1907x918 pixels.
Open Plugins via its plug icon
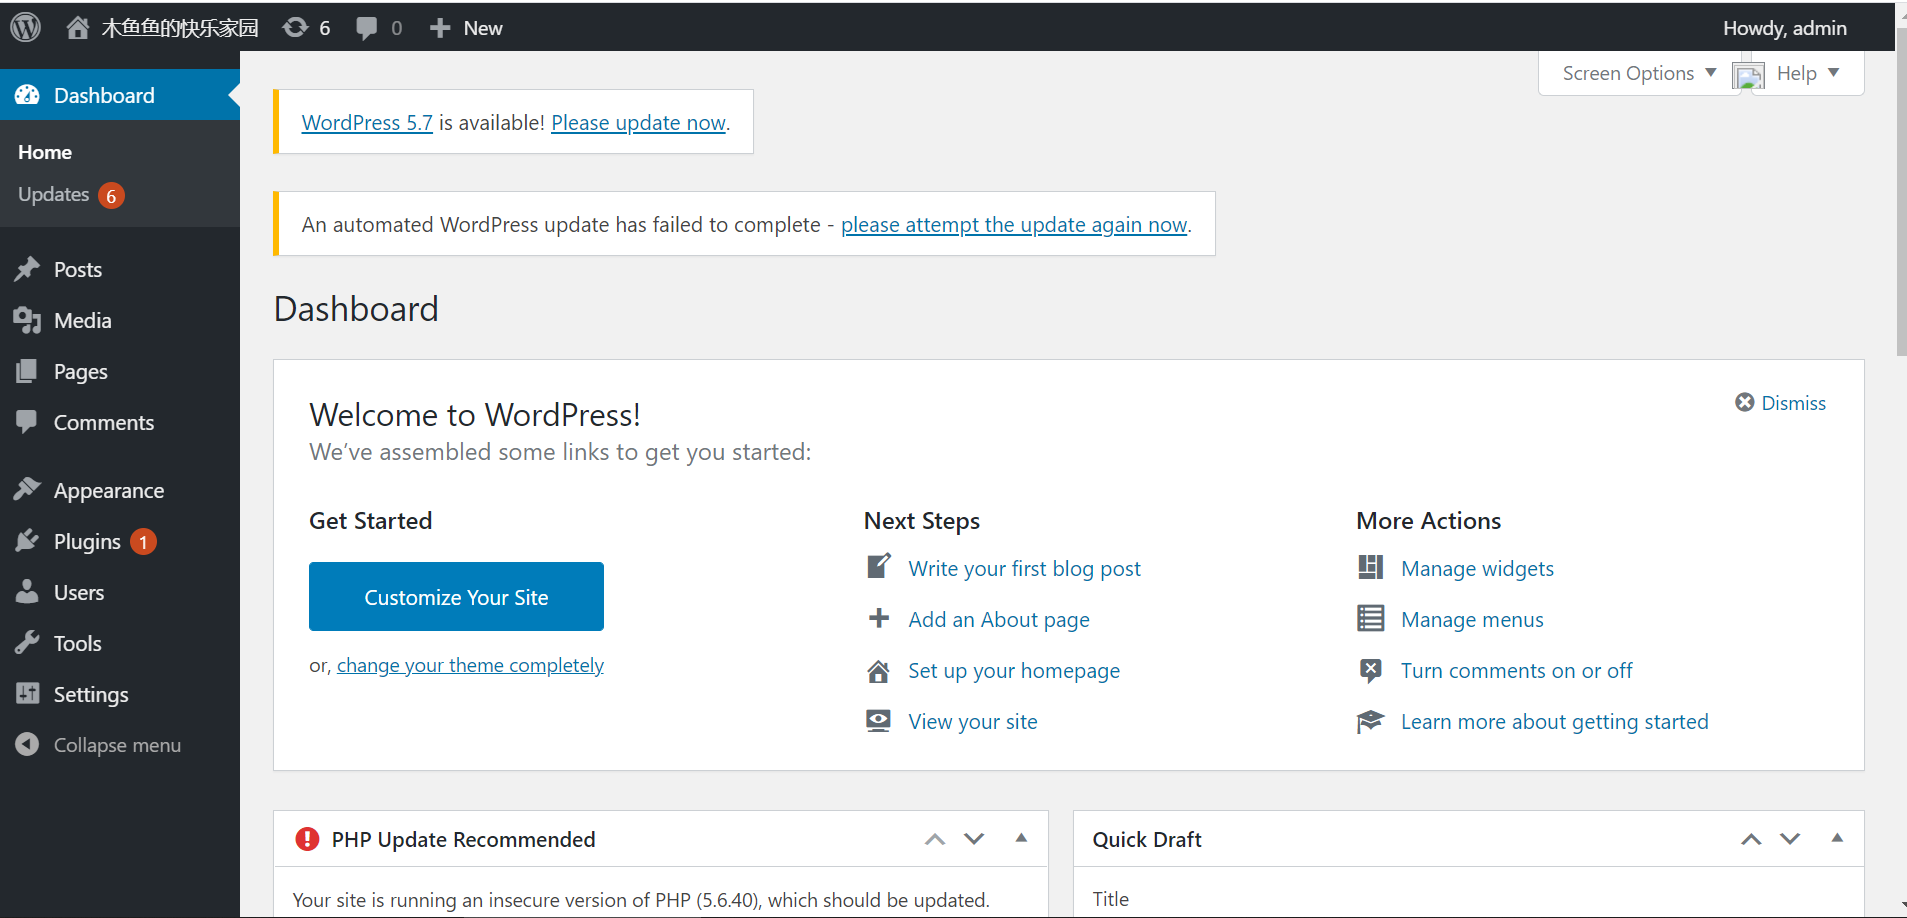tap(28, 541)
